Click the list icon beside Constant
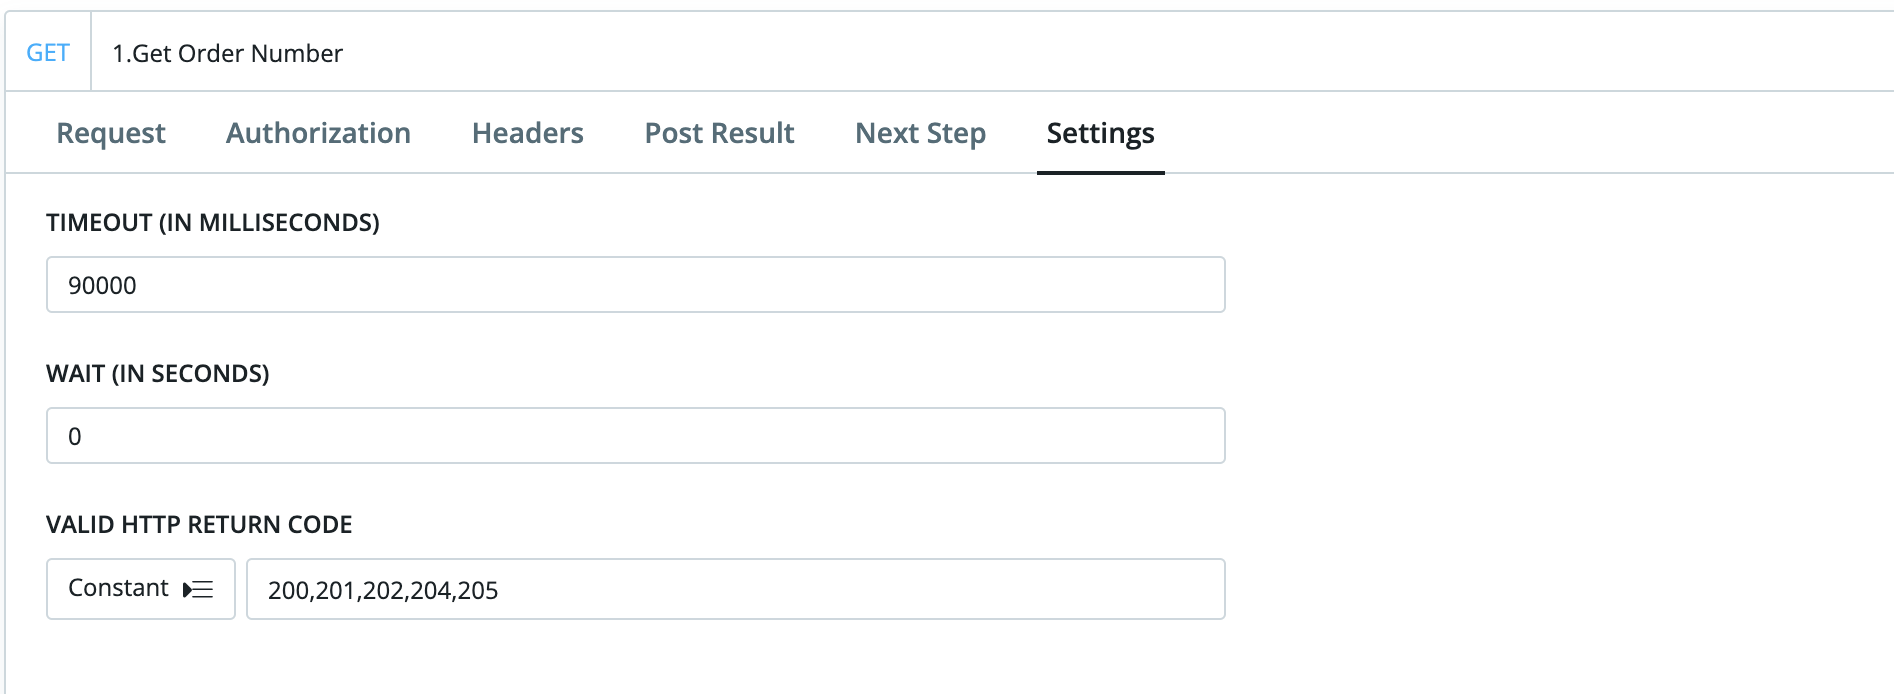Viewport: 1894px width, 694px height. (x=198, y=589)
